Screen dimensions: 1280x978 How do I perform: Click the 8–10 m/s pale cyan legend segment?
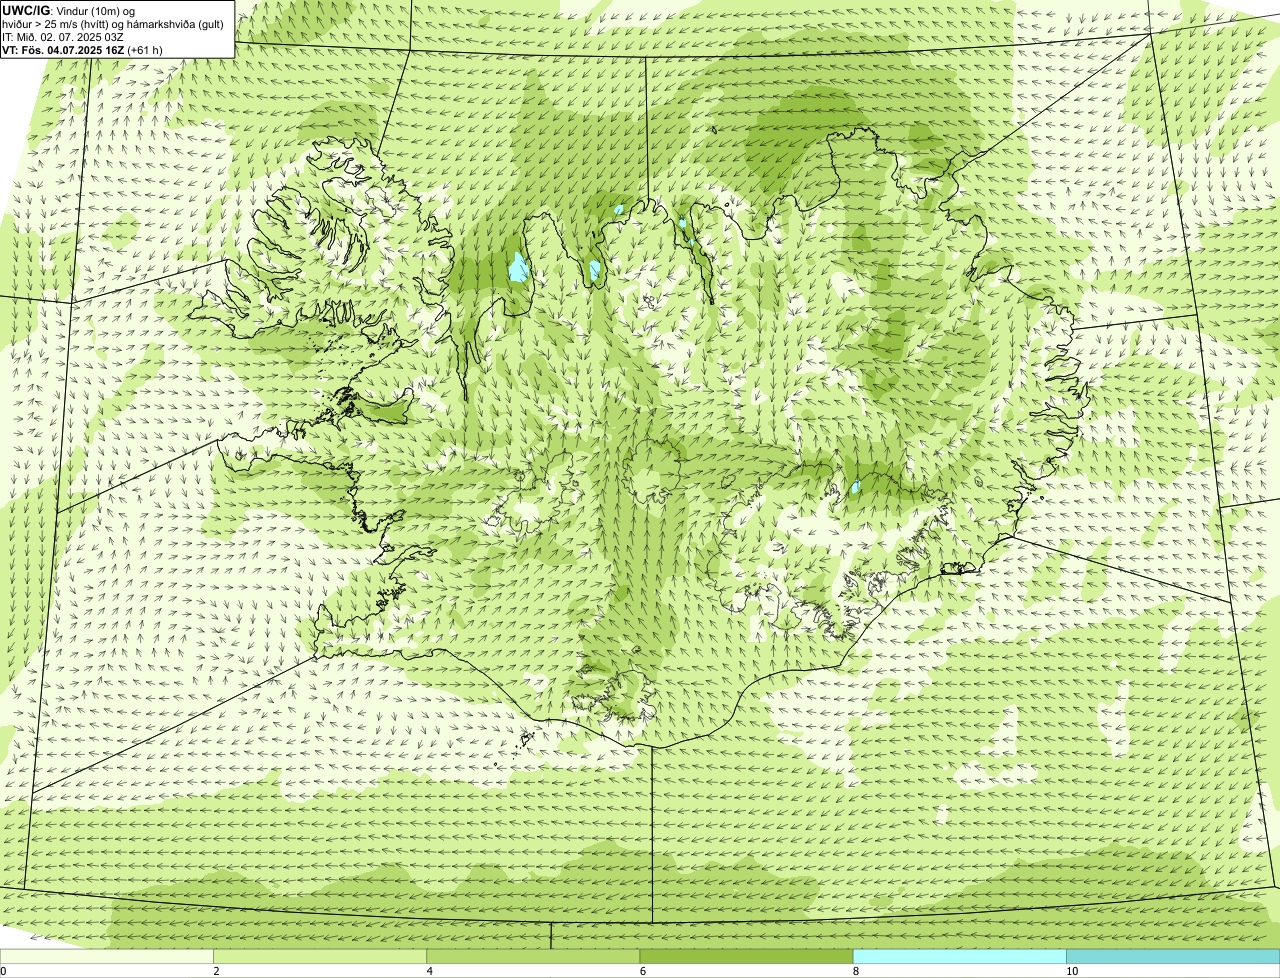pos(960,957)
